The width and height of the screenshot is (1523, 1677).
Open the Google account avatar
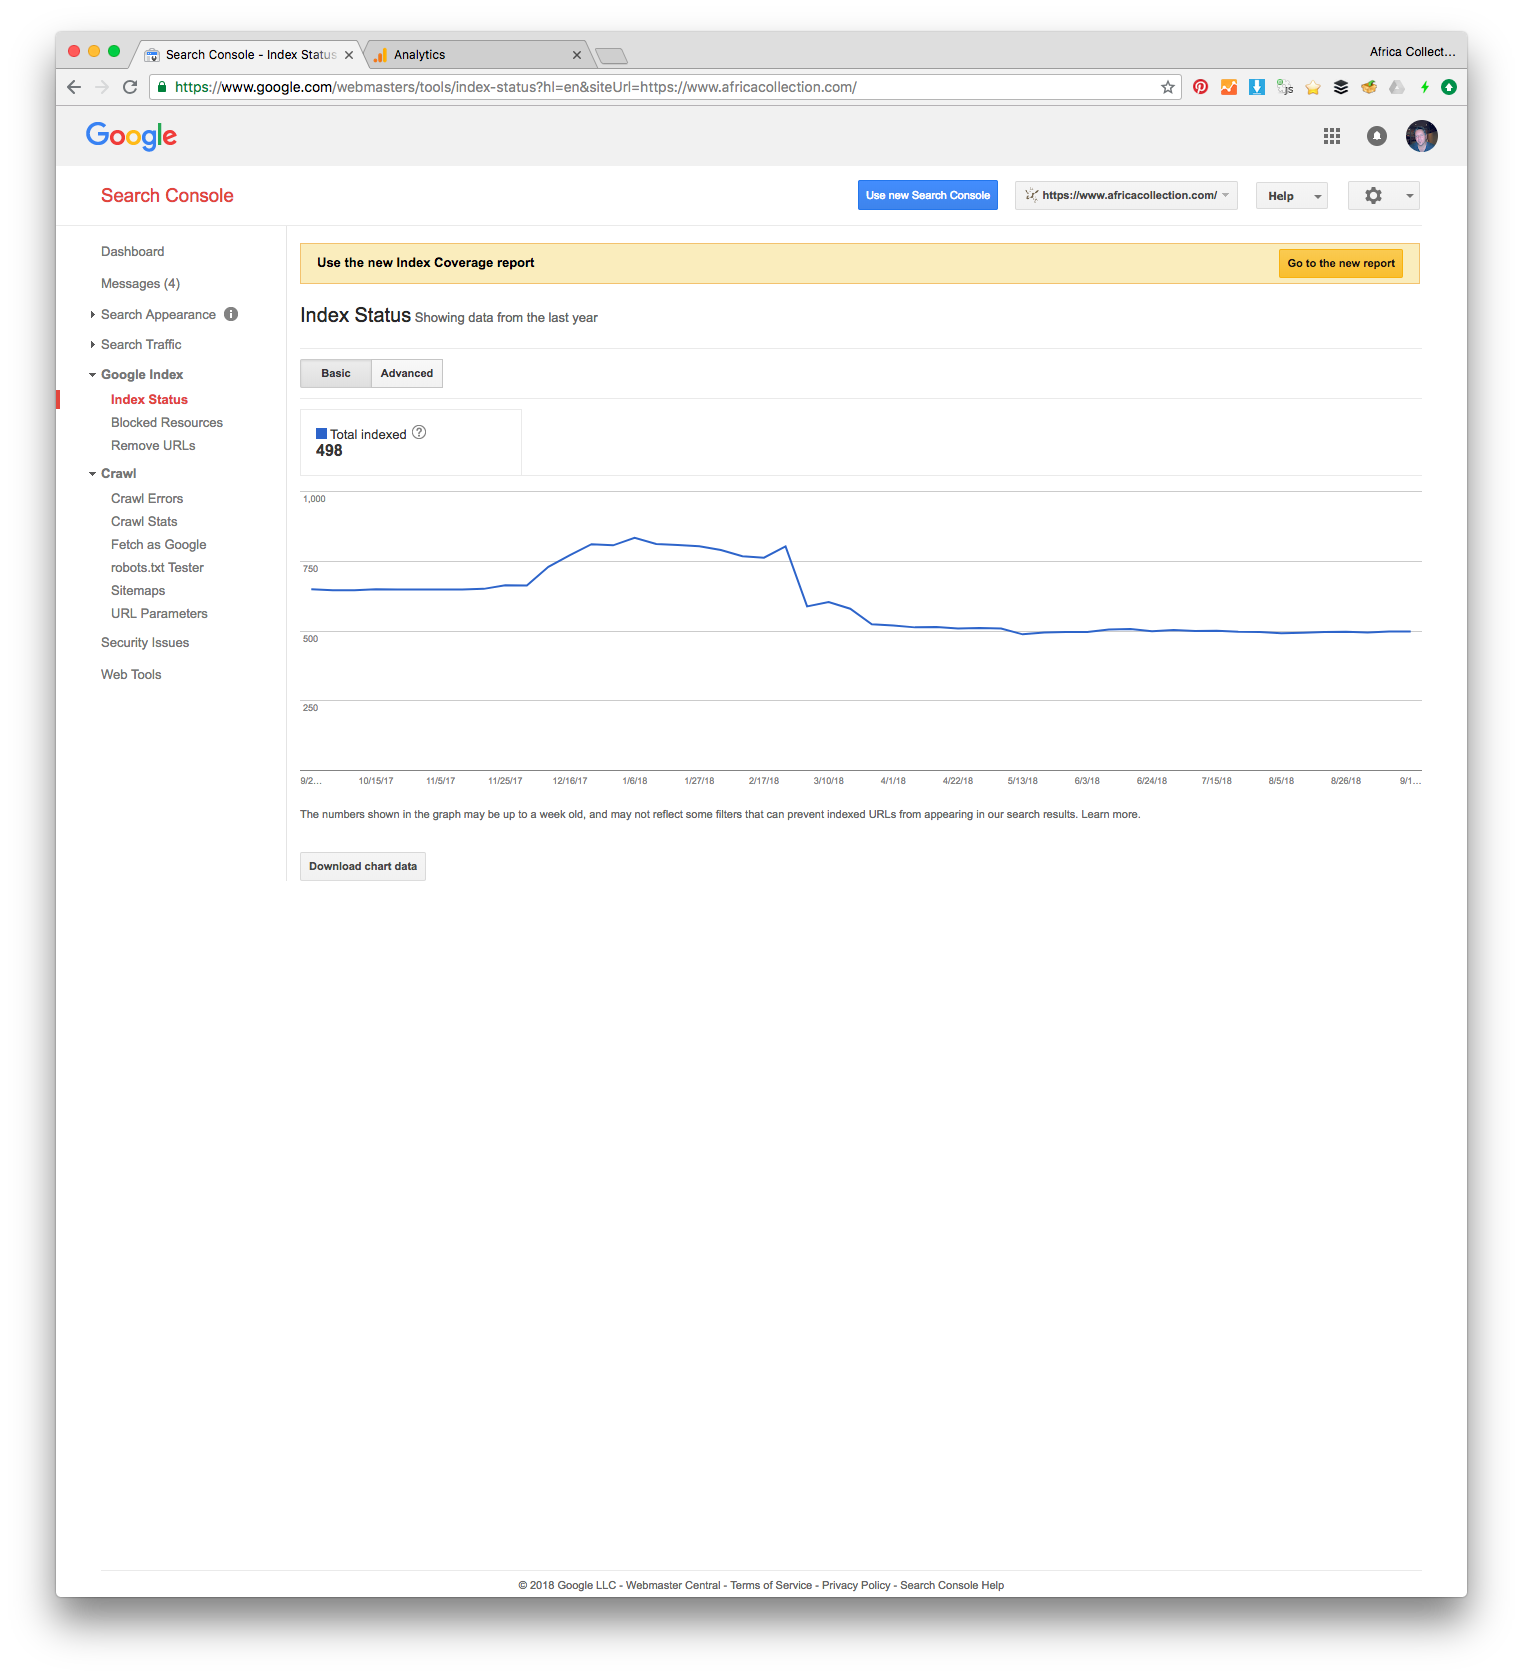click(x=1422, y=136)
